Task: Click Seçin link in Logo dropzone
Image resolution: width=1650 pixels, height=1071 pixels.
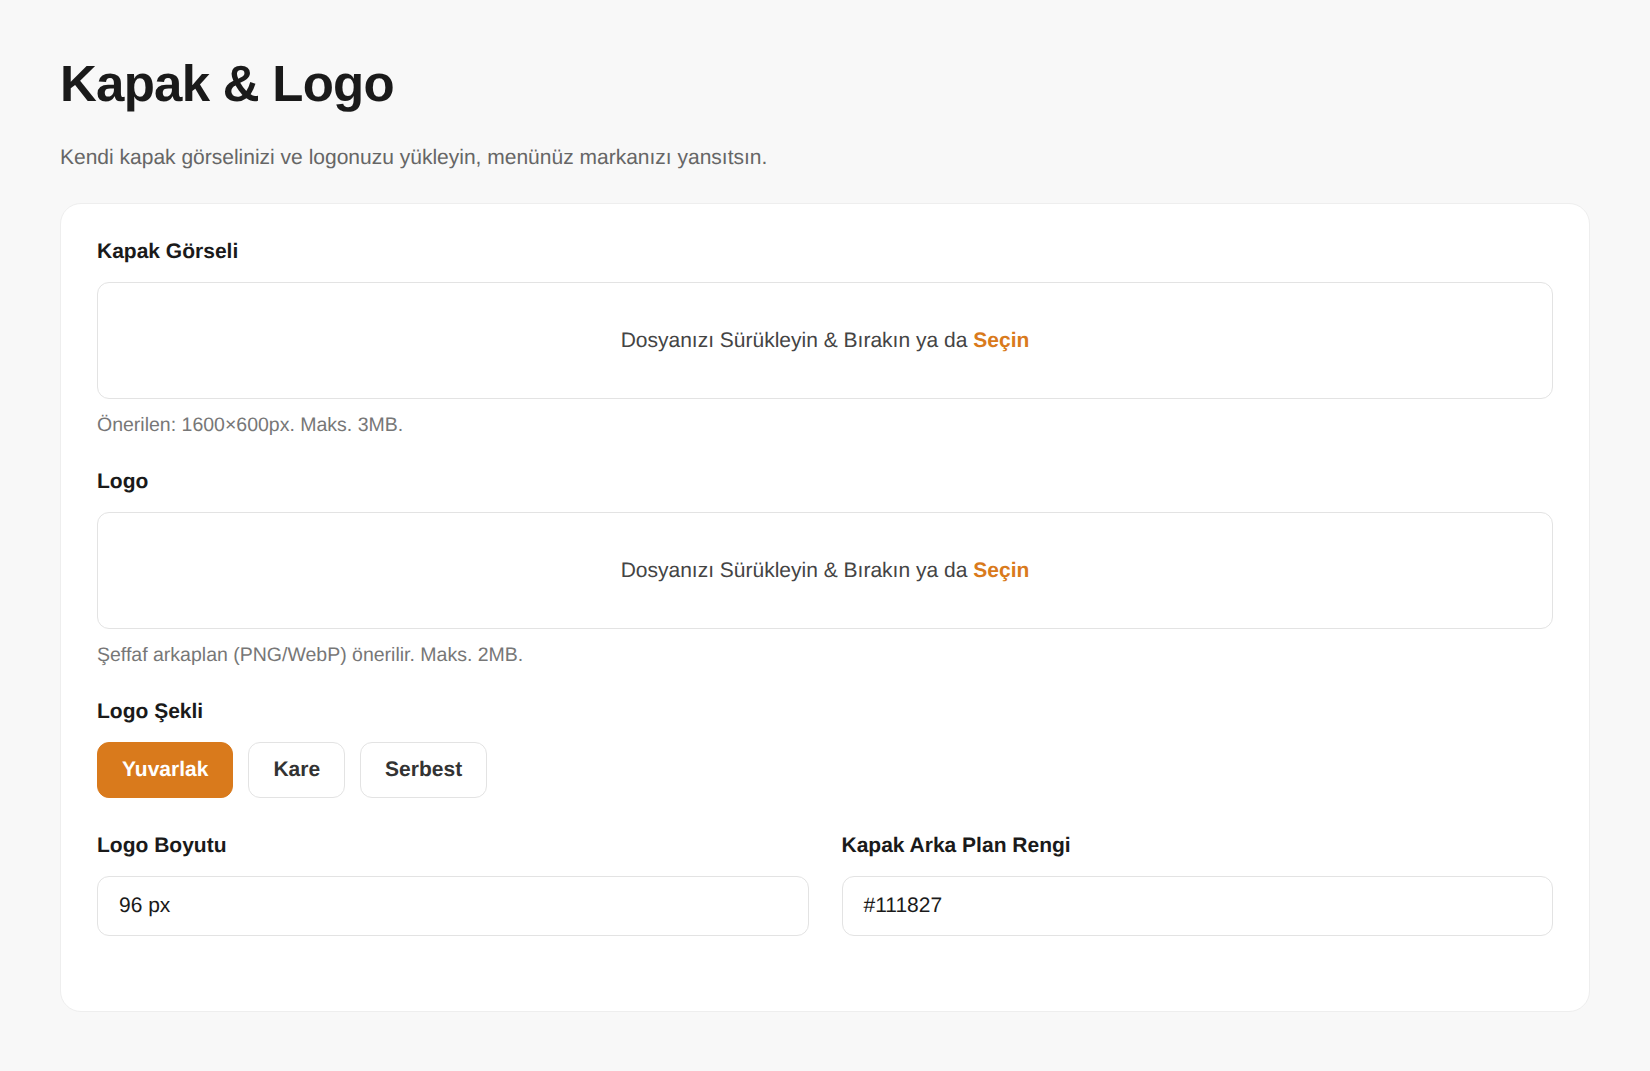Action: pos(1001,570)
